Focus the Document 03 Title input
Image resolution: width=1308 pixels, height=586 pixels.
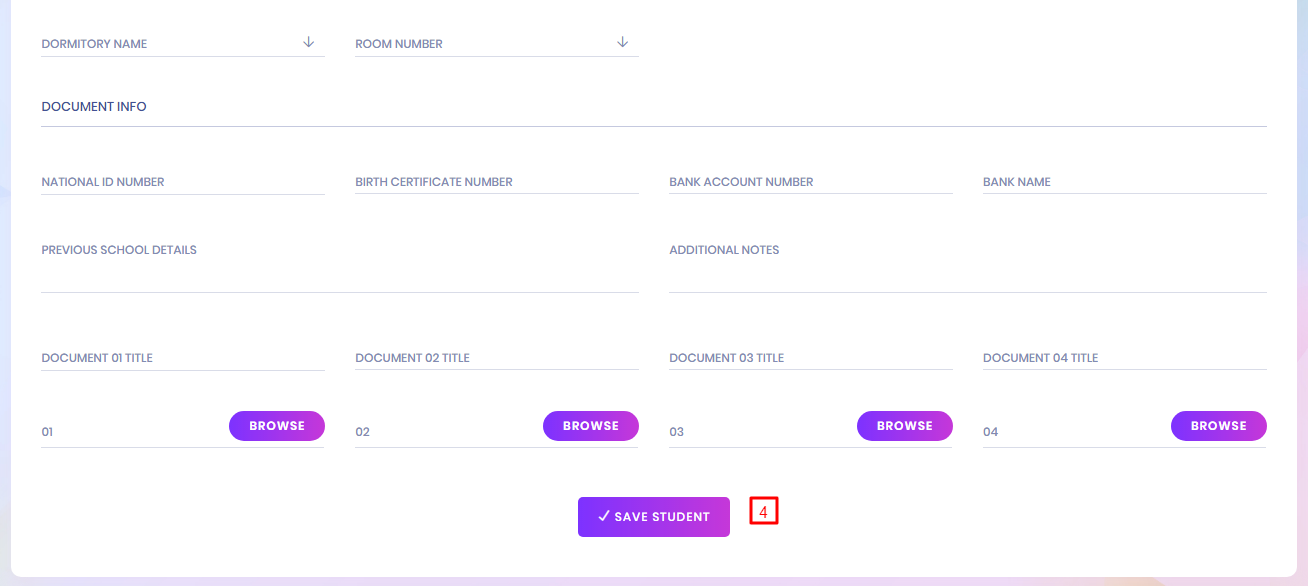(x=810, y=358)
